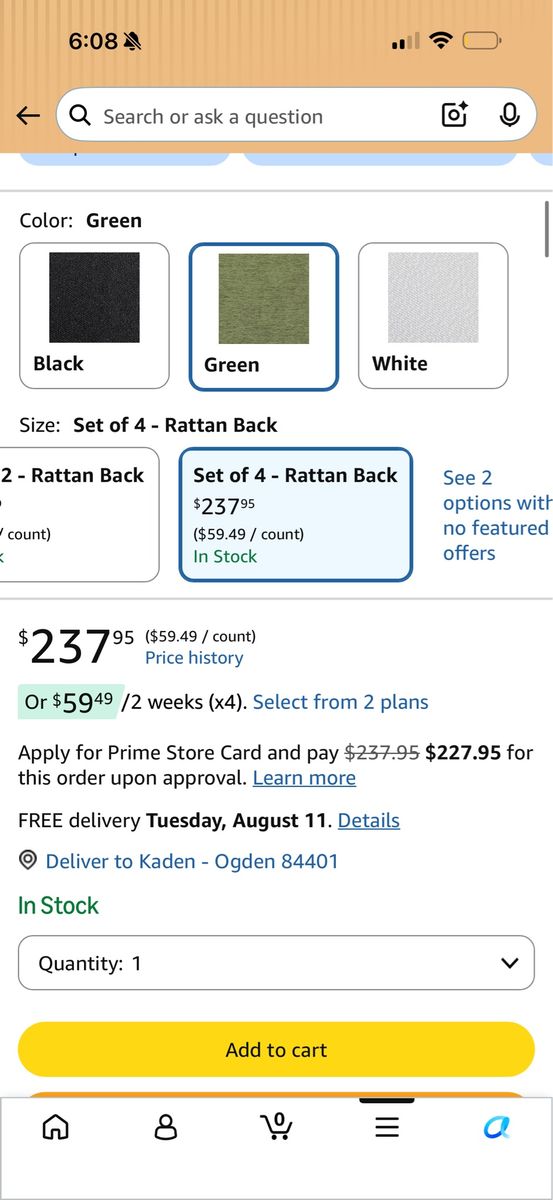Choose the Green color option
Image resolution: width=553 pixels, height=1200 pixels.
[x=264, y=316]
